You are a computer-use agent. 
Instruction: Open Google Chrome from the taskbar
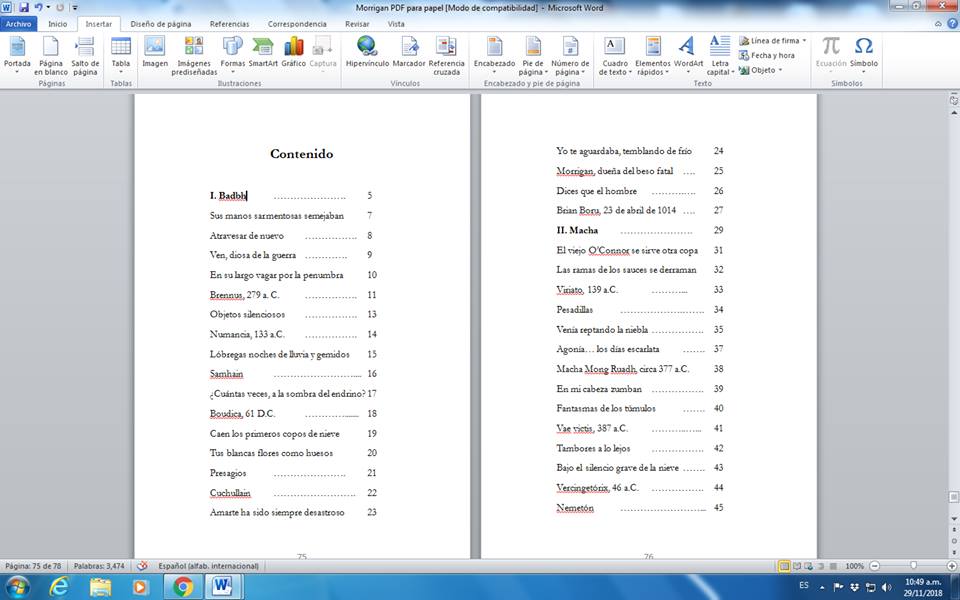tap(183, 586)
